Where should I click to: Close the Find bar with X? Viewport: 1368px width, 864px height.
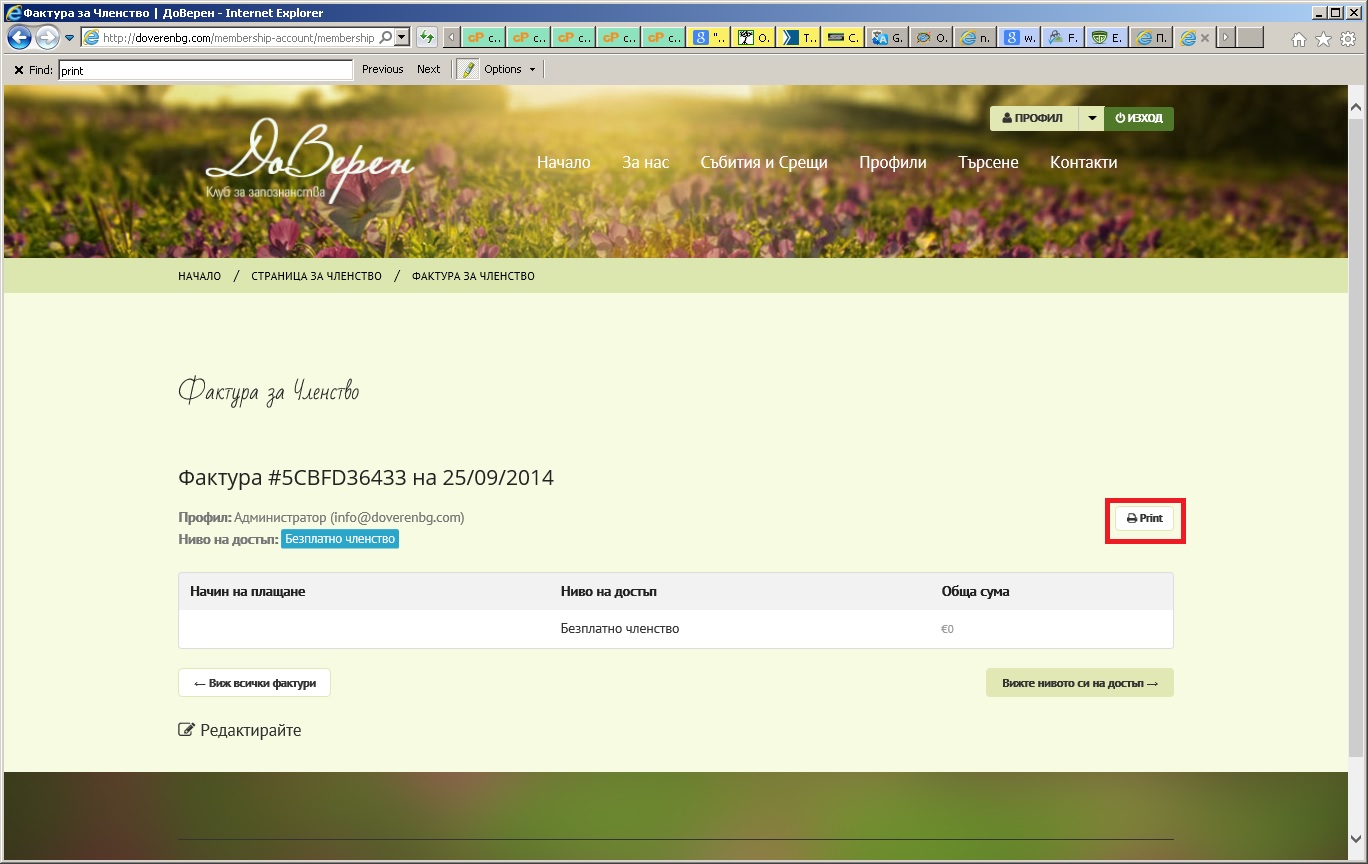pos(19,70)
